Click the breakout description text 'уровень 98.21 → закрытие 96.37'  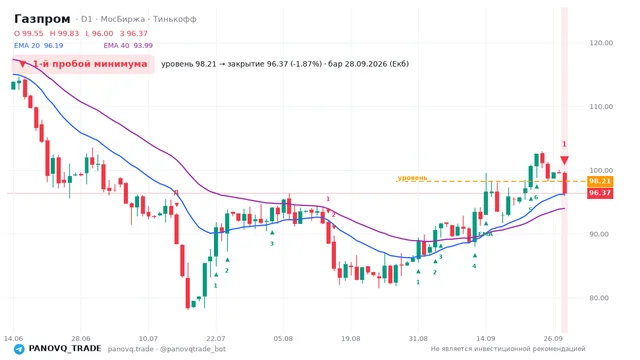(226, 64)
